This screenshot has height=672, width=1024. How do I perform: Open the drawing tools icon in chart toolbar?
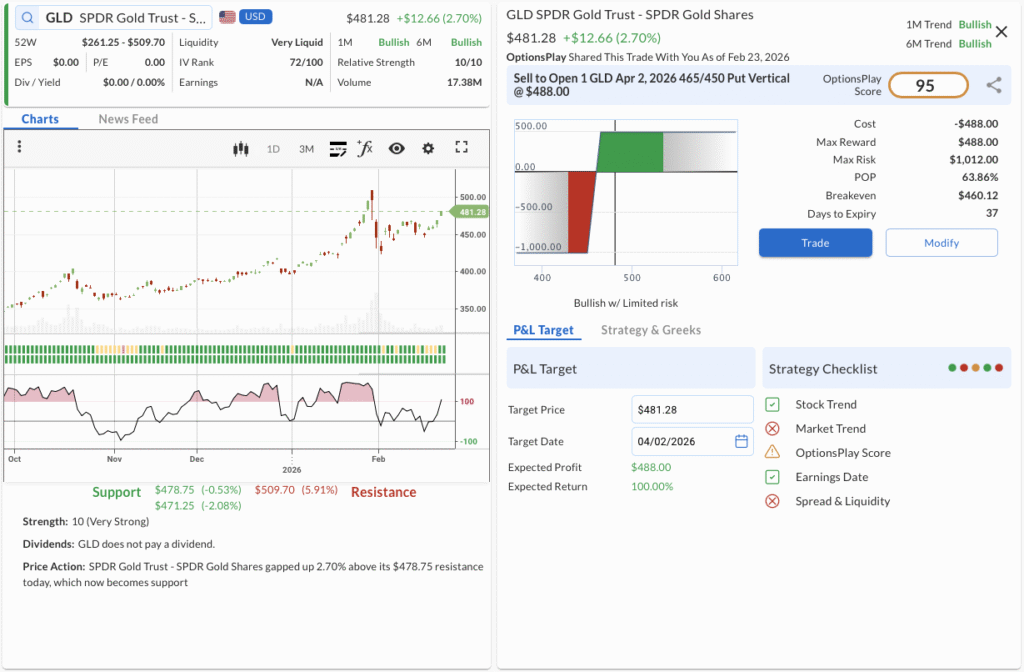point(337,149)
